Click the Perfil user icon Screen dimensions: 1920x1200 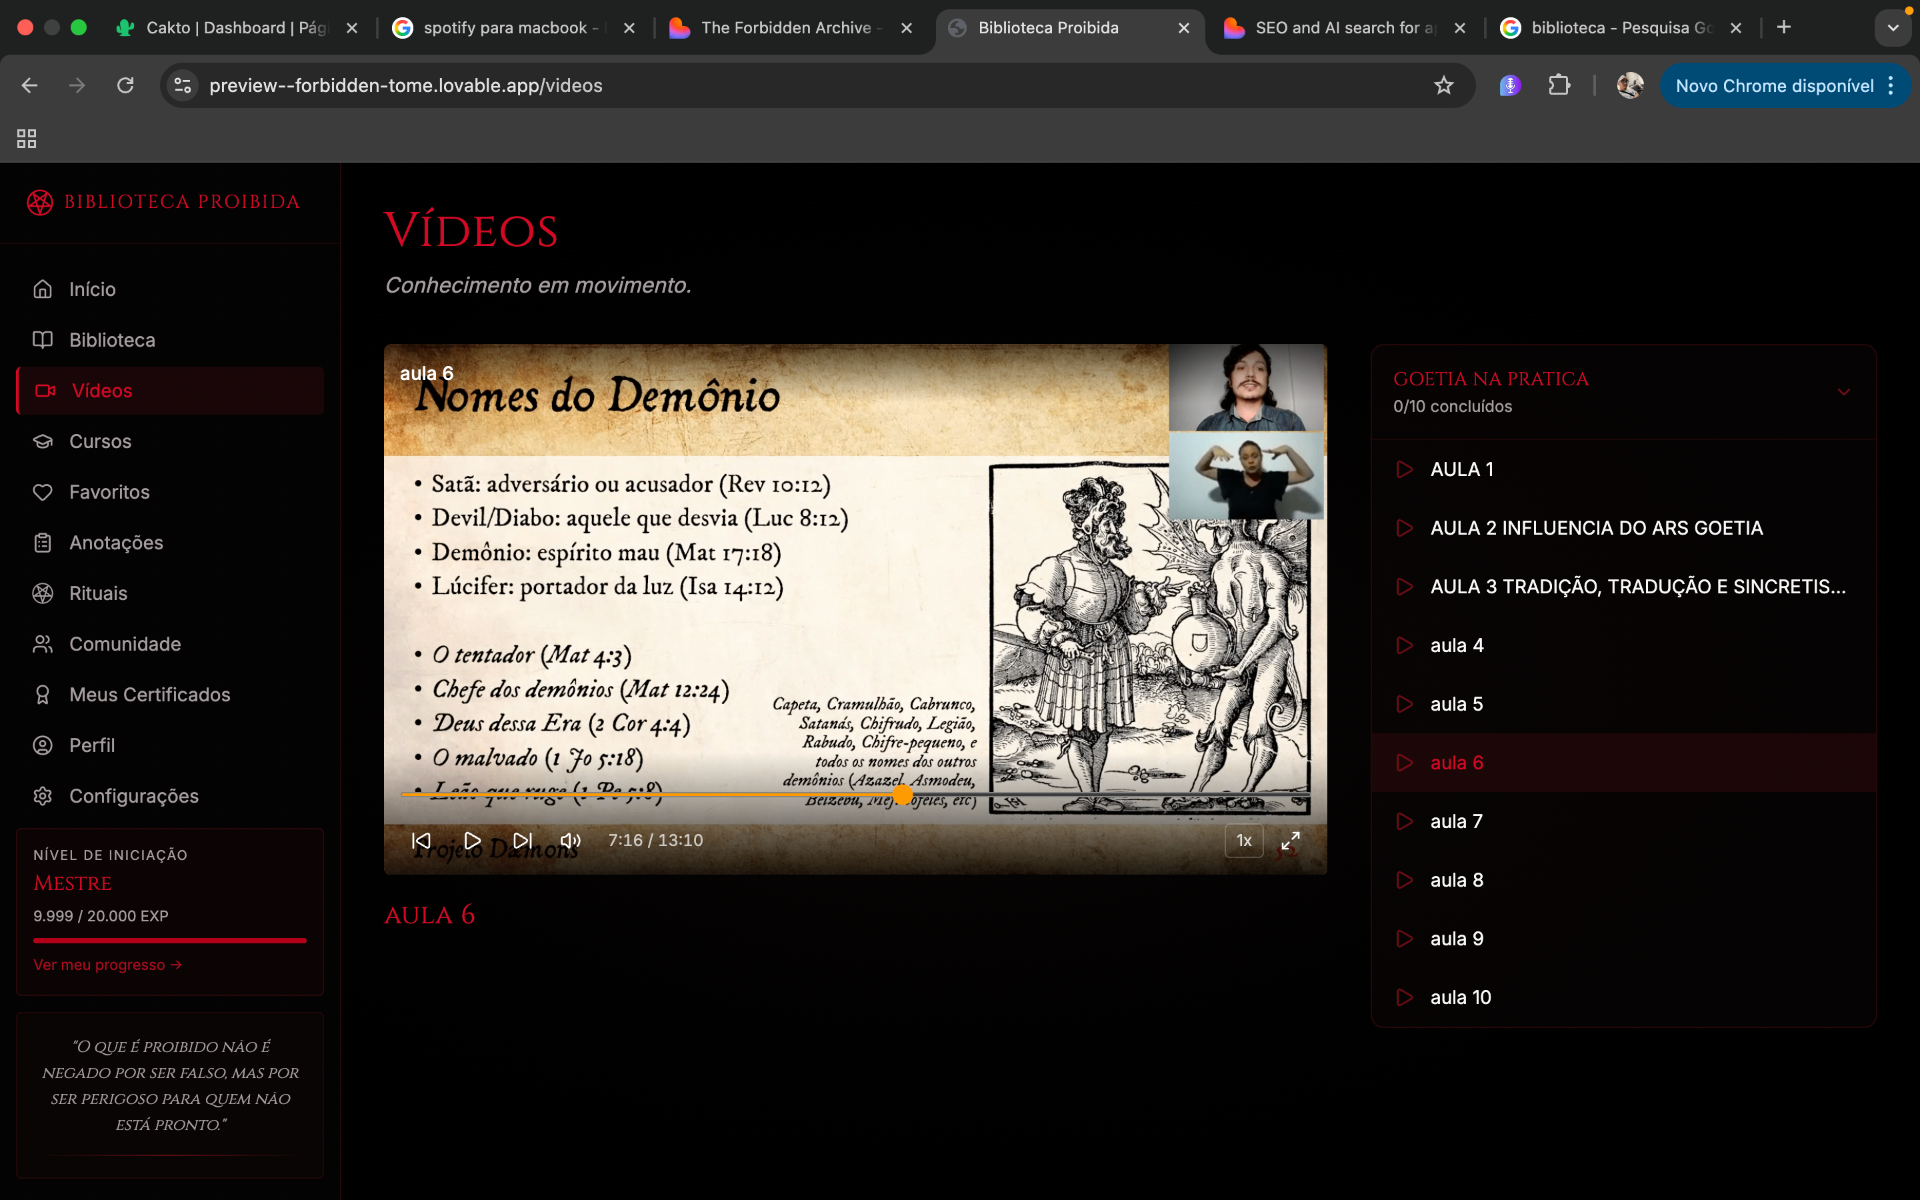[x=42, y=745]
